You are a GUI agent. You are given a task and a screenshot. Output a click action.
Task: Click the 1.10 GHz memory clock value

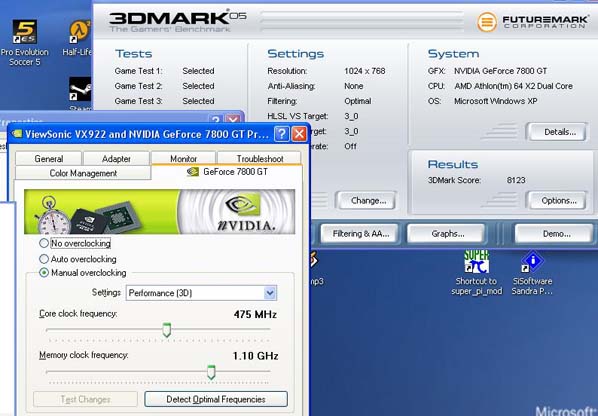coord(255,356)
